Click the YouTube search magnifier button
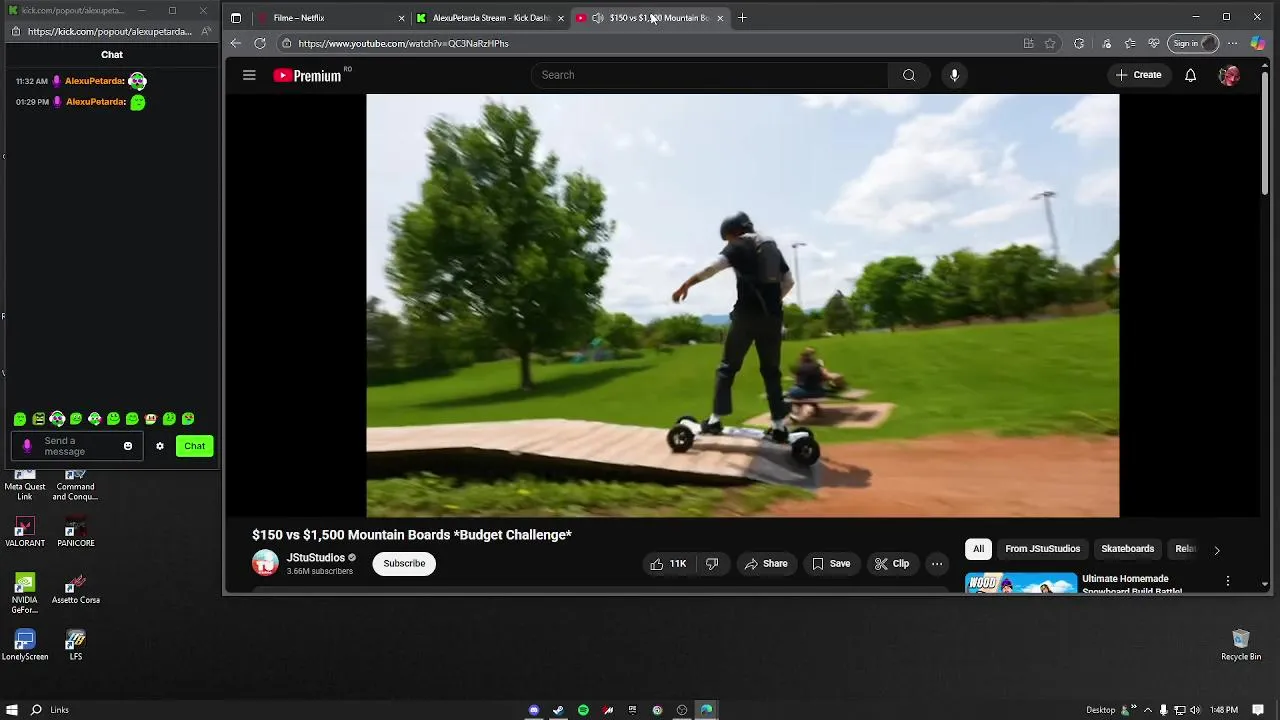This screenshot has height=720, width=1280. pos(909,75)
